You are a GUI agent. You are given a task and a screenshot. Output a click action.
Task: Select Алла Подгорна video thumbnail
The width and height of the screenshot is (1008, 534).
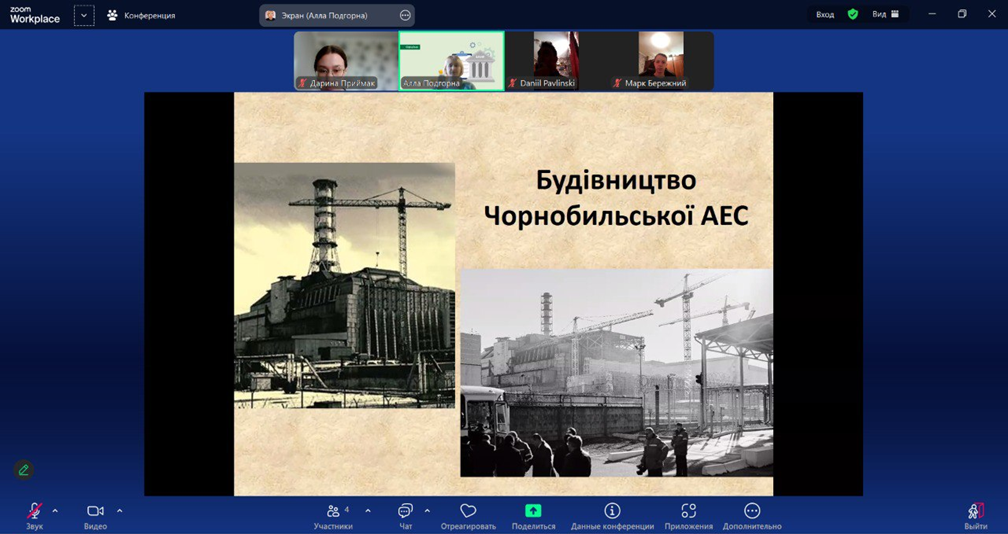[451, 60]
